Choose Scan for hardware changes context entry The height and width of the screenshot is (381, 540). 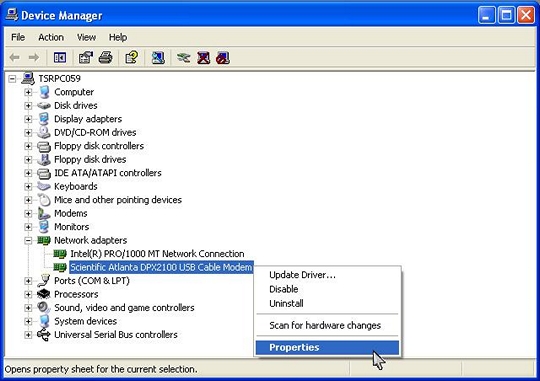click(327, 325)
